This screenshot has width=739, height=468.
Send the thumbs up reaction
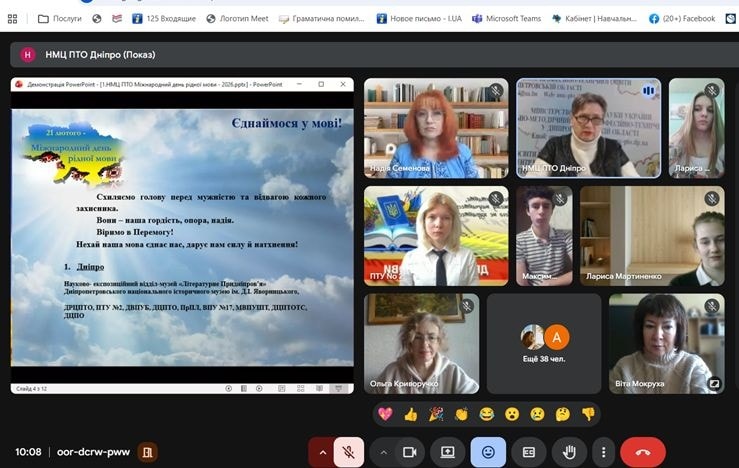point(410,414)
